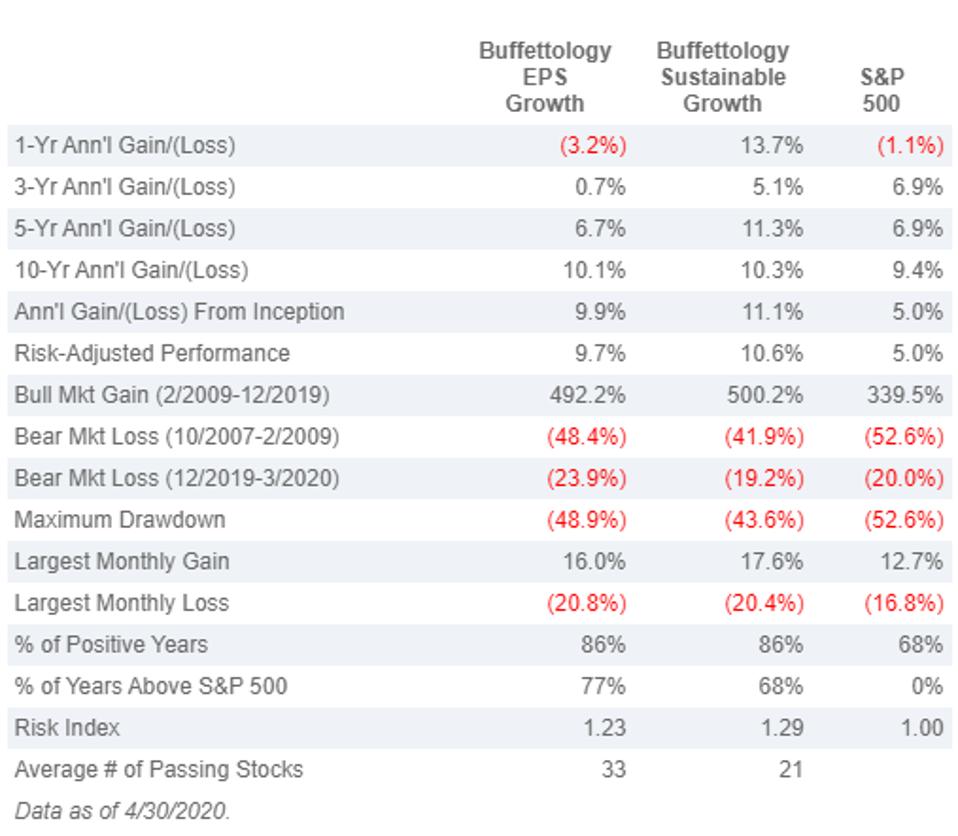
Task: Select the 1-Yr Ann'l Gain/(Loss) row label
Action: point(125,145)
